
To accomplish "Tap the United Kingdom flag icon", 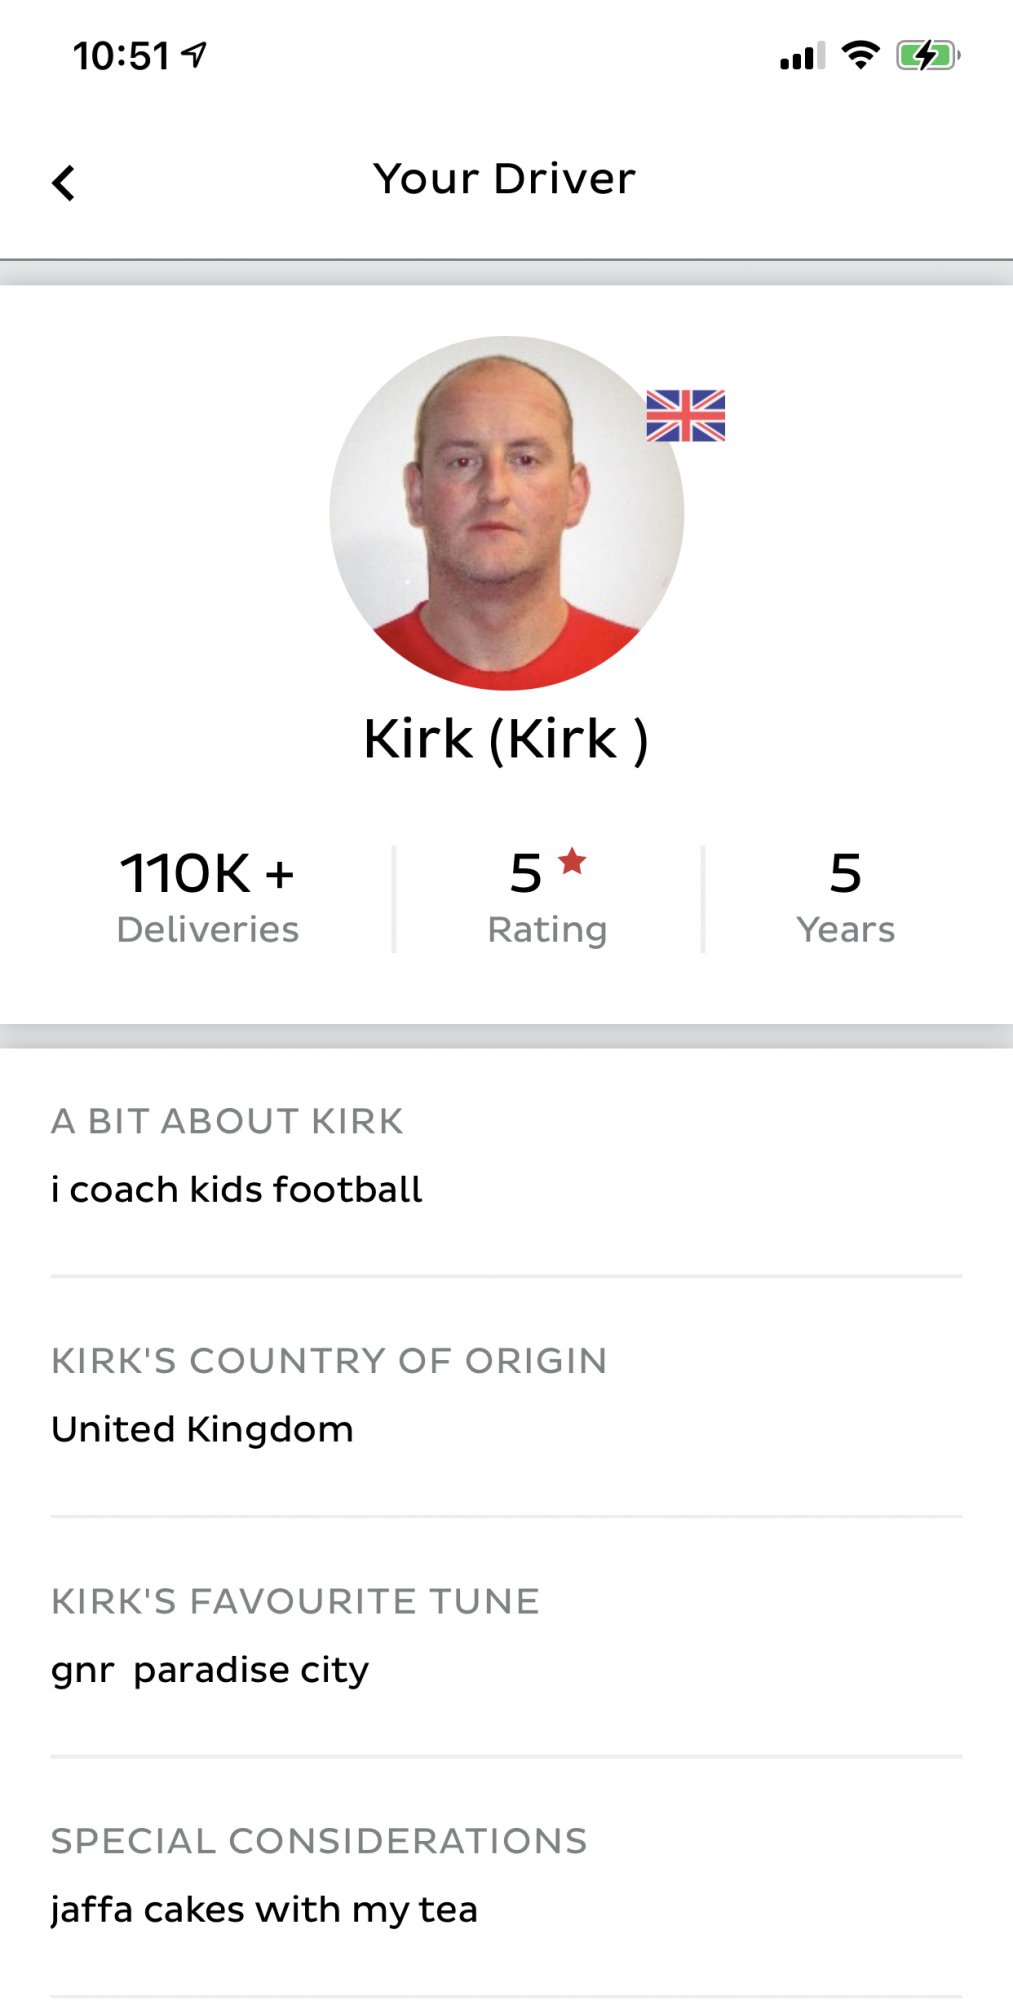I will point(685,415).
